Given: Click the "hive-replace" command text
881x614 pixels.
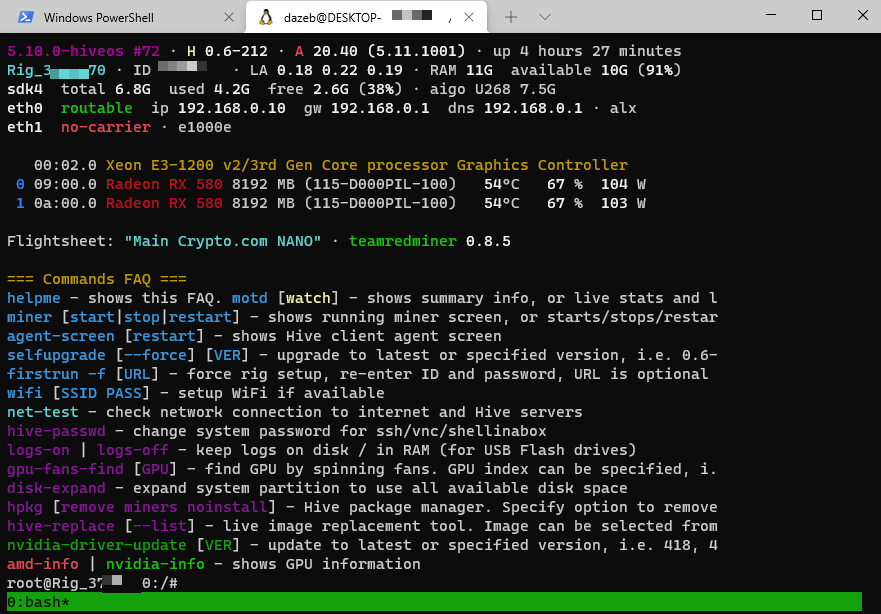Looking at the screenshot, I should [61, 526].
